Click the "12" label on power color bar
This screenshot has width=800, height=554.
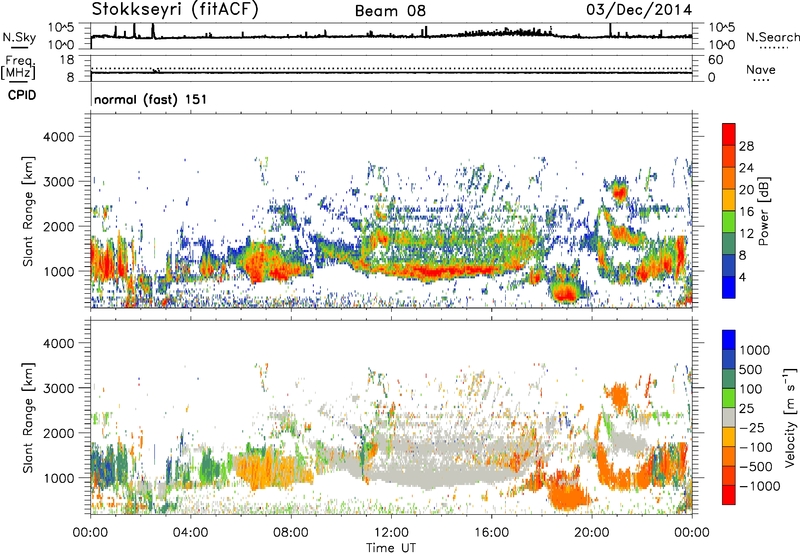click(746, 234)
